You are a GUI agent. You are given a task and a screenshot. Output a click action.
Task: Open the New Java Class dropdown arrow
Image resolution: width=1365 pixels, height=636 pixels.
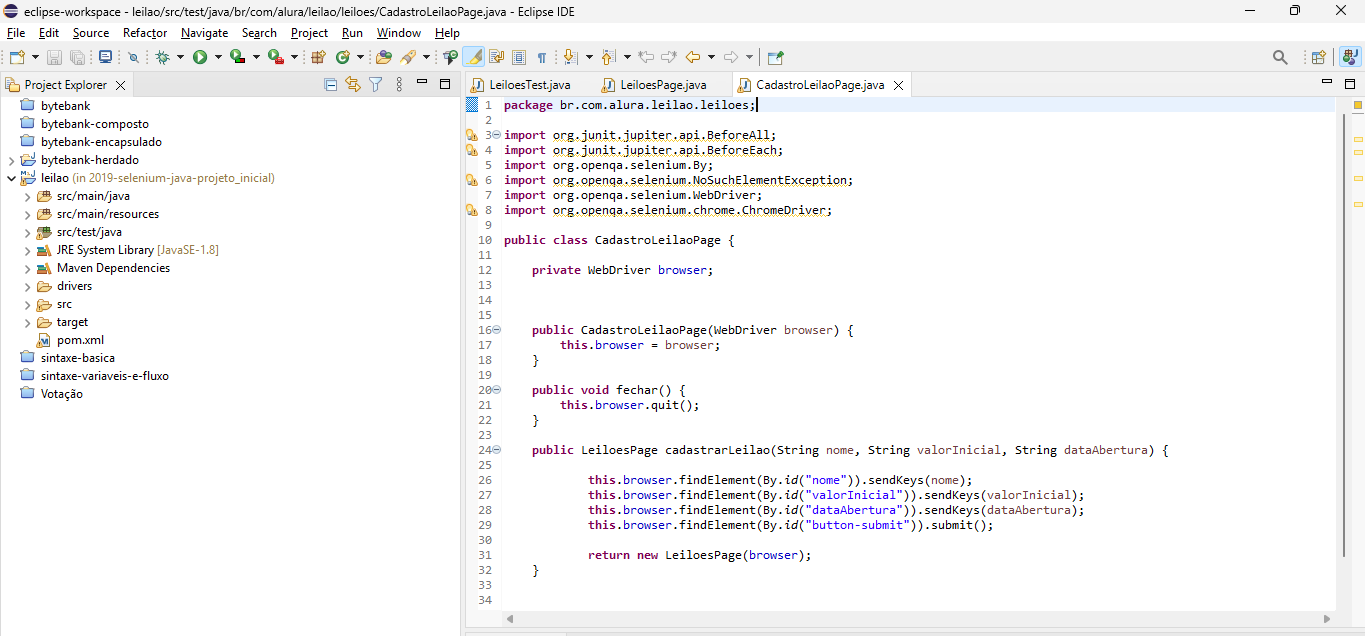[x=360, y=57]
